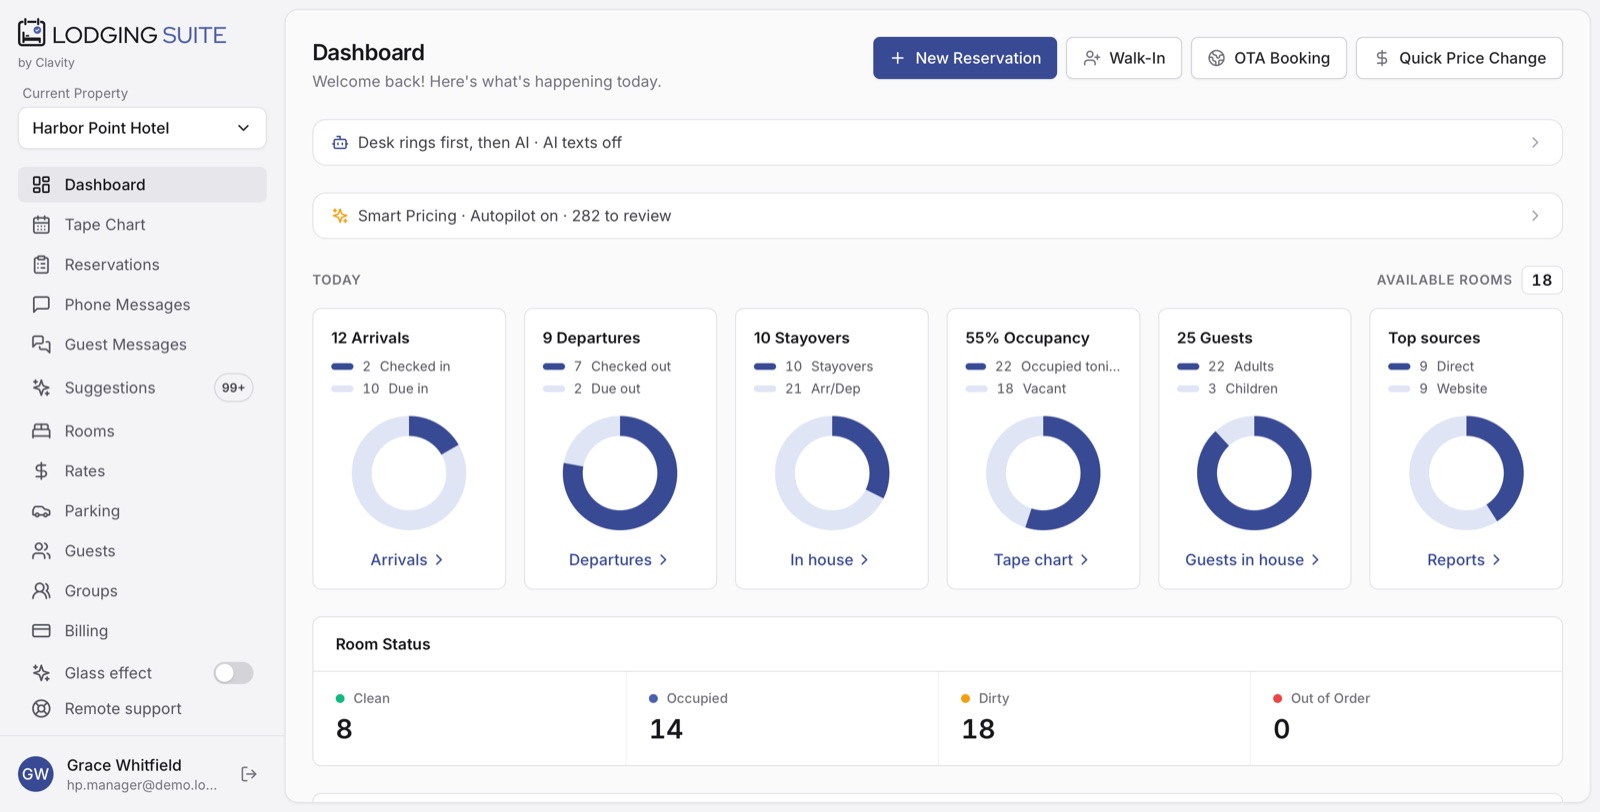Screen dimensions: 1600x812
Task: Click the Out of Order count 0
Action: (x=1281, y=729)
